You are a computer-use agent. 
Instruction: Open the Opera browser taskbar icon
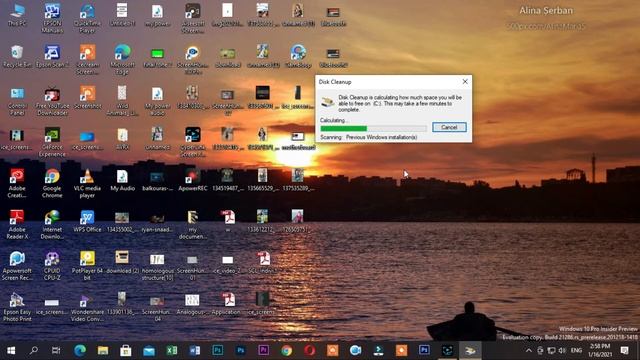point(309,350)
